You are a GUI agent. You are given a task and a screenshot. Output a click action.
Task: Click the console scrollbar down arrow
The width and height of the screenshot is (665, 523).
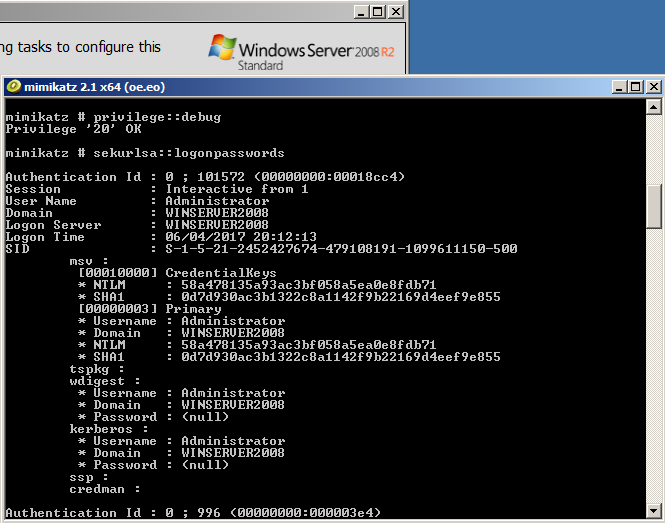654,511
